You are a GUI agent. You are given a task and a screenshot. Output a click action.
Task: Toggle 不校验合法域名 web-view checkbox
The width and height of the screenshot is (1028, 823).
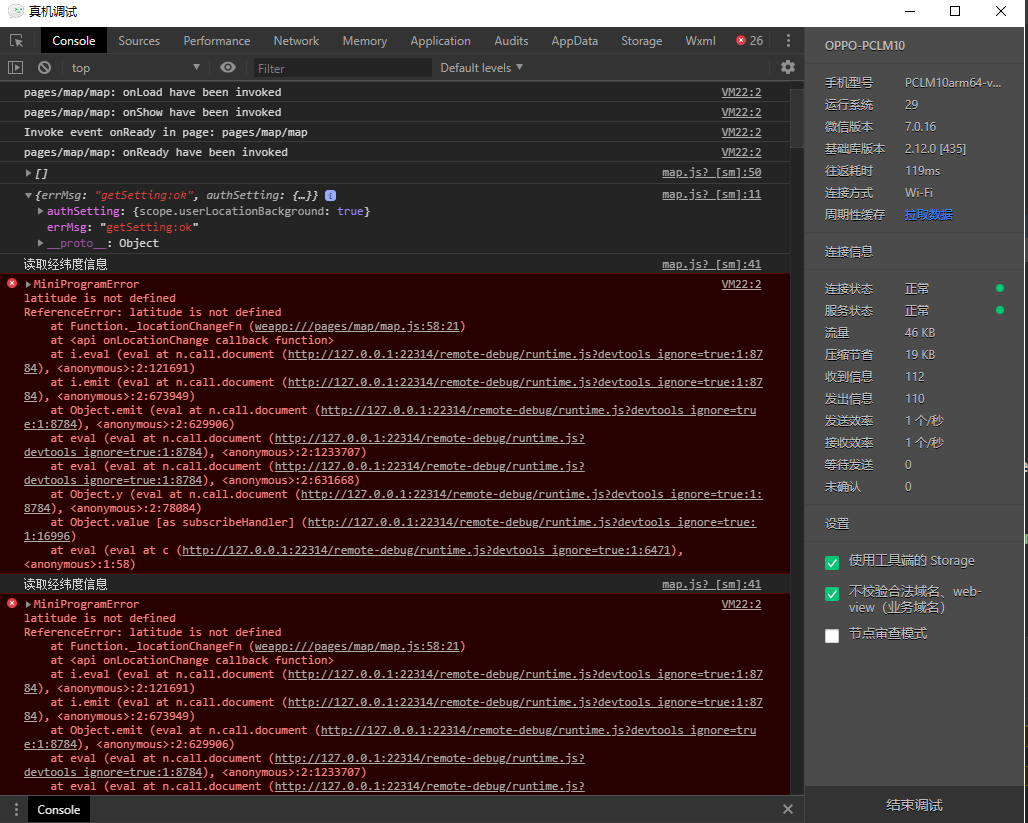pyautogui.click(x=832, y=593)
